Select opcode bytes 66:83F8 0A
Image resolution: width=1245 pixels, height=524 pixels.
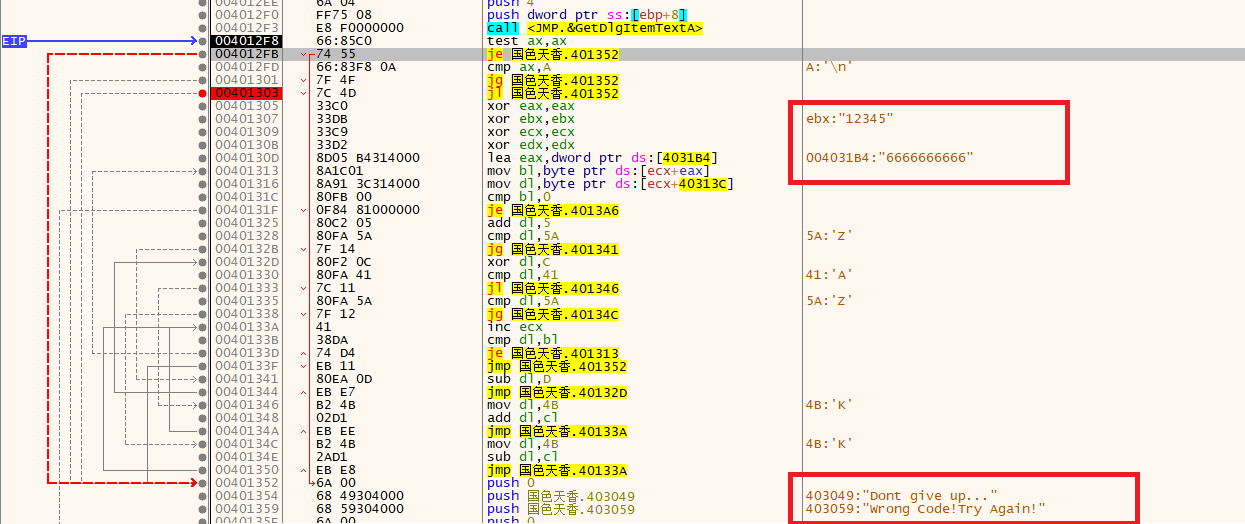[x=357, y=67]
